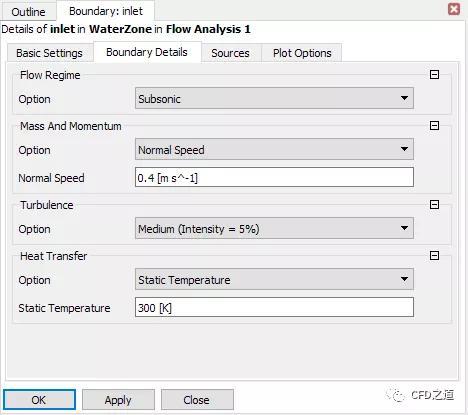Click the Static Temperature value field
Image resolution: width=468 pixels, height=415 pixels.
[274, 307]
